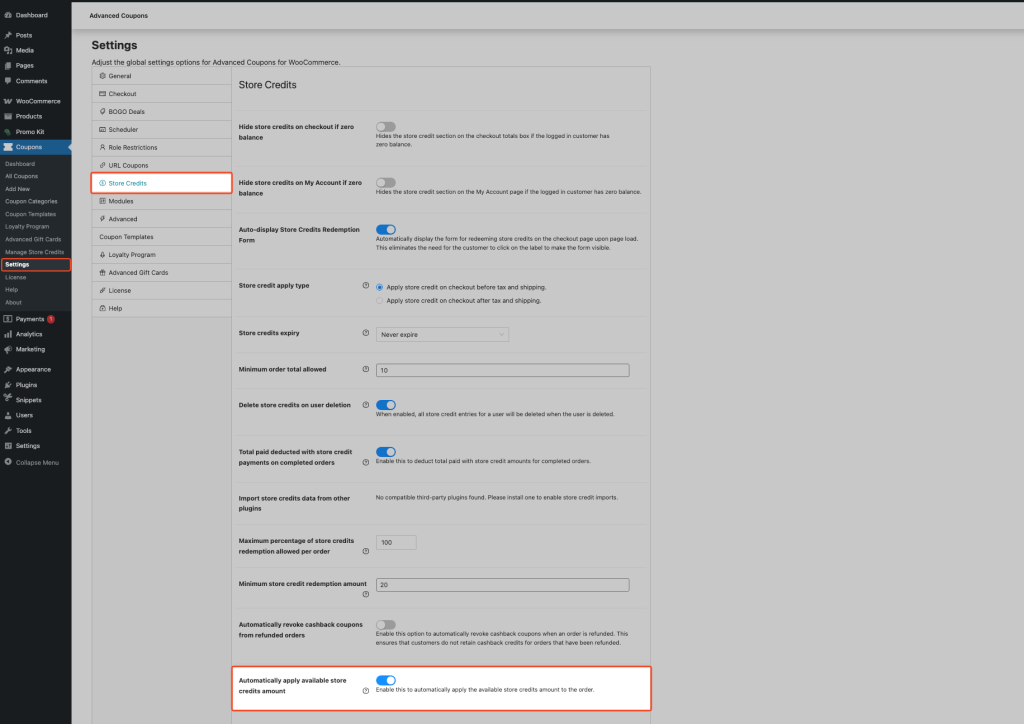The height and width of the screenshot is (724, 1024).
Task: Click the Products box icon
Action: point(8,116)
